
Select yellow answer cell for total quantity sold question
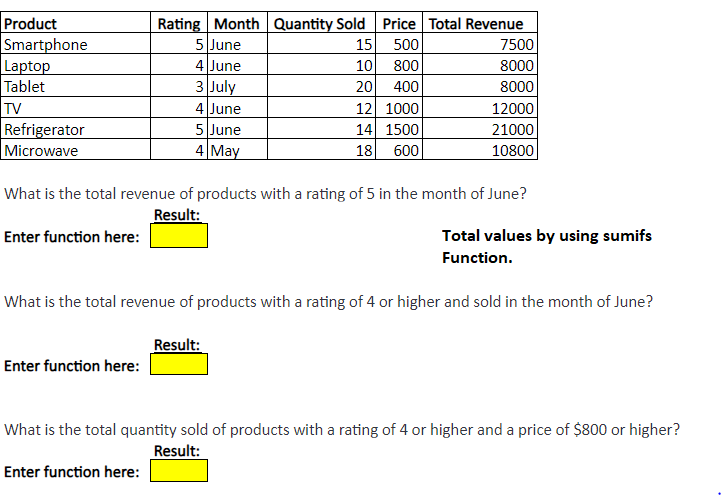[x=179, y=471]
